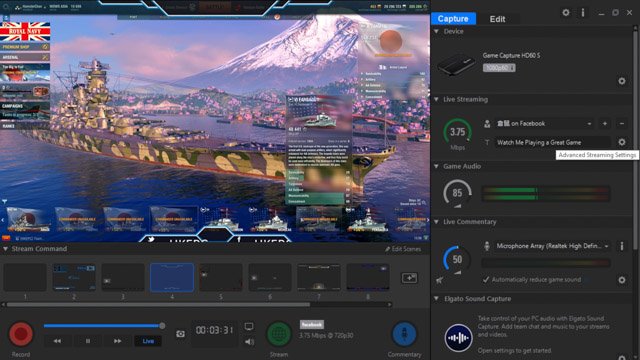This screenshot has width=640, height=360.
Task: Click the scenes horizontal scrollbar
Action: click(158, 304)
